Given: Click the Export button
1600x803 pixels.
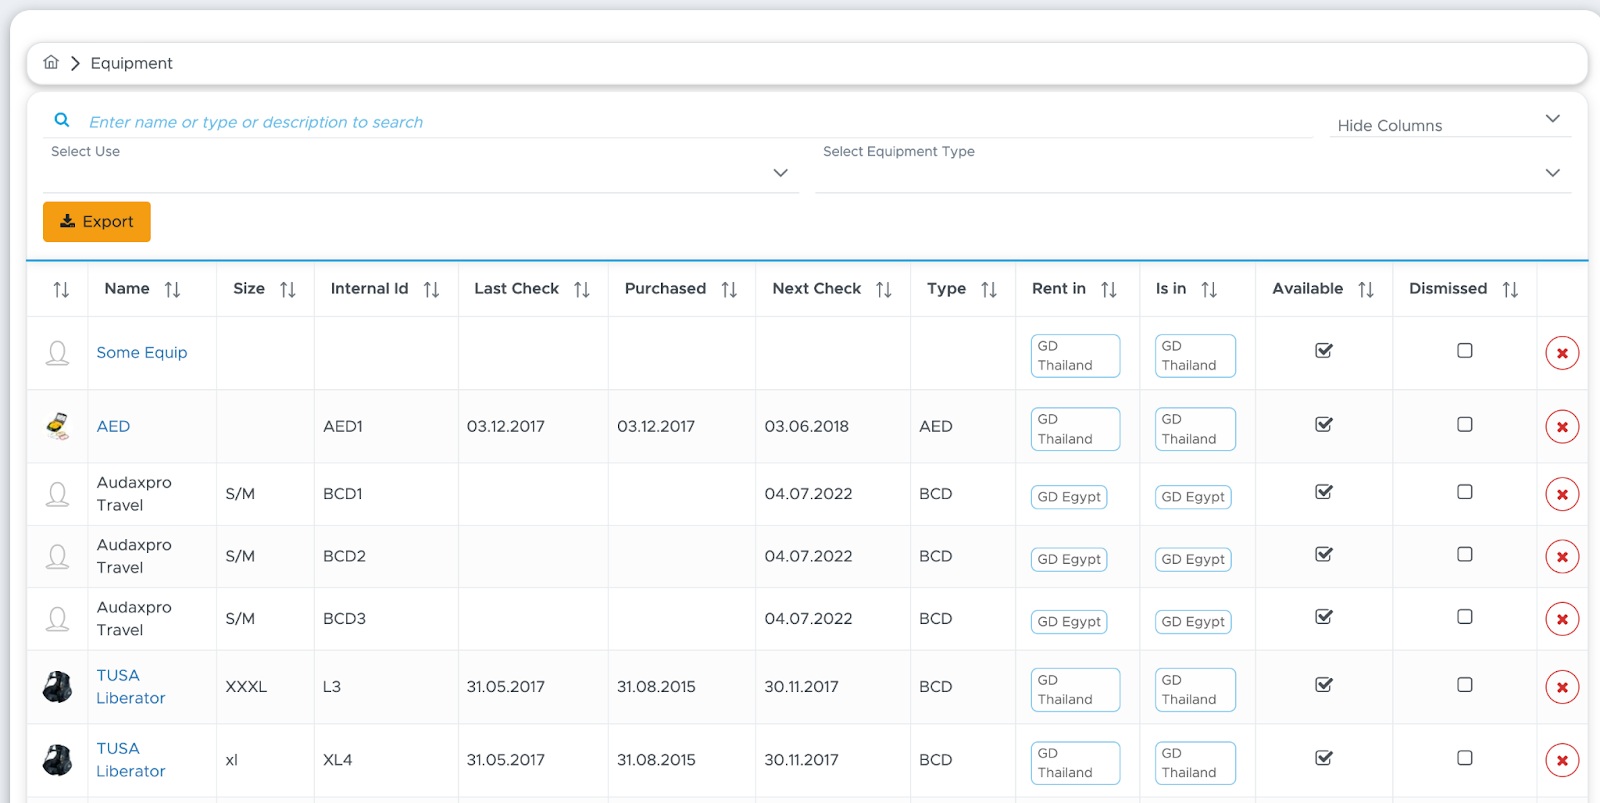Looking at the screenshot, I should tap(97, 222).
